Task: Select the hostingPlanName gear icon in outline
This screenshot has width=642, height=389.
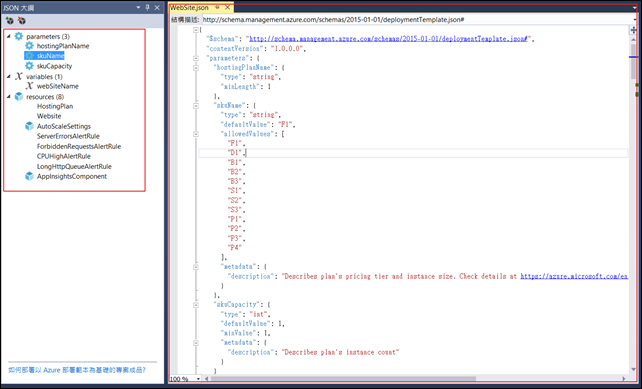Action: click(29, 46)
